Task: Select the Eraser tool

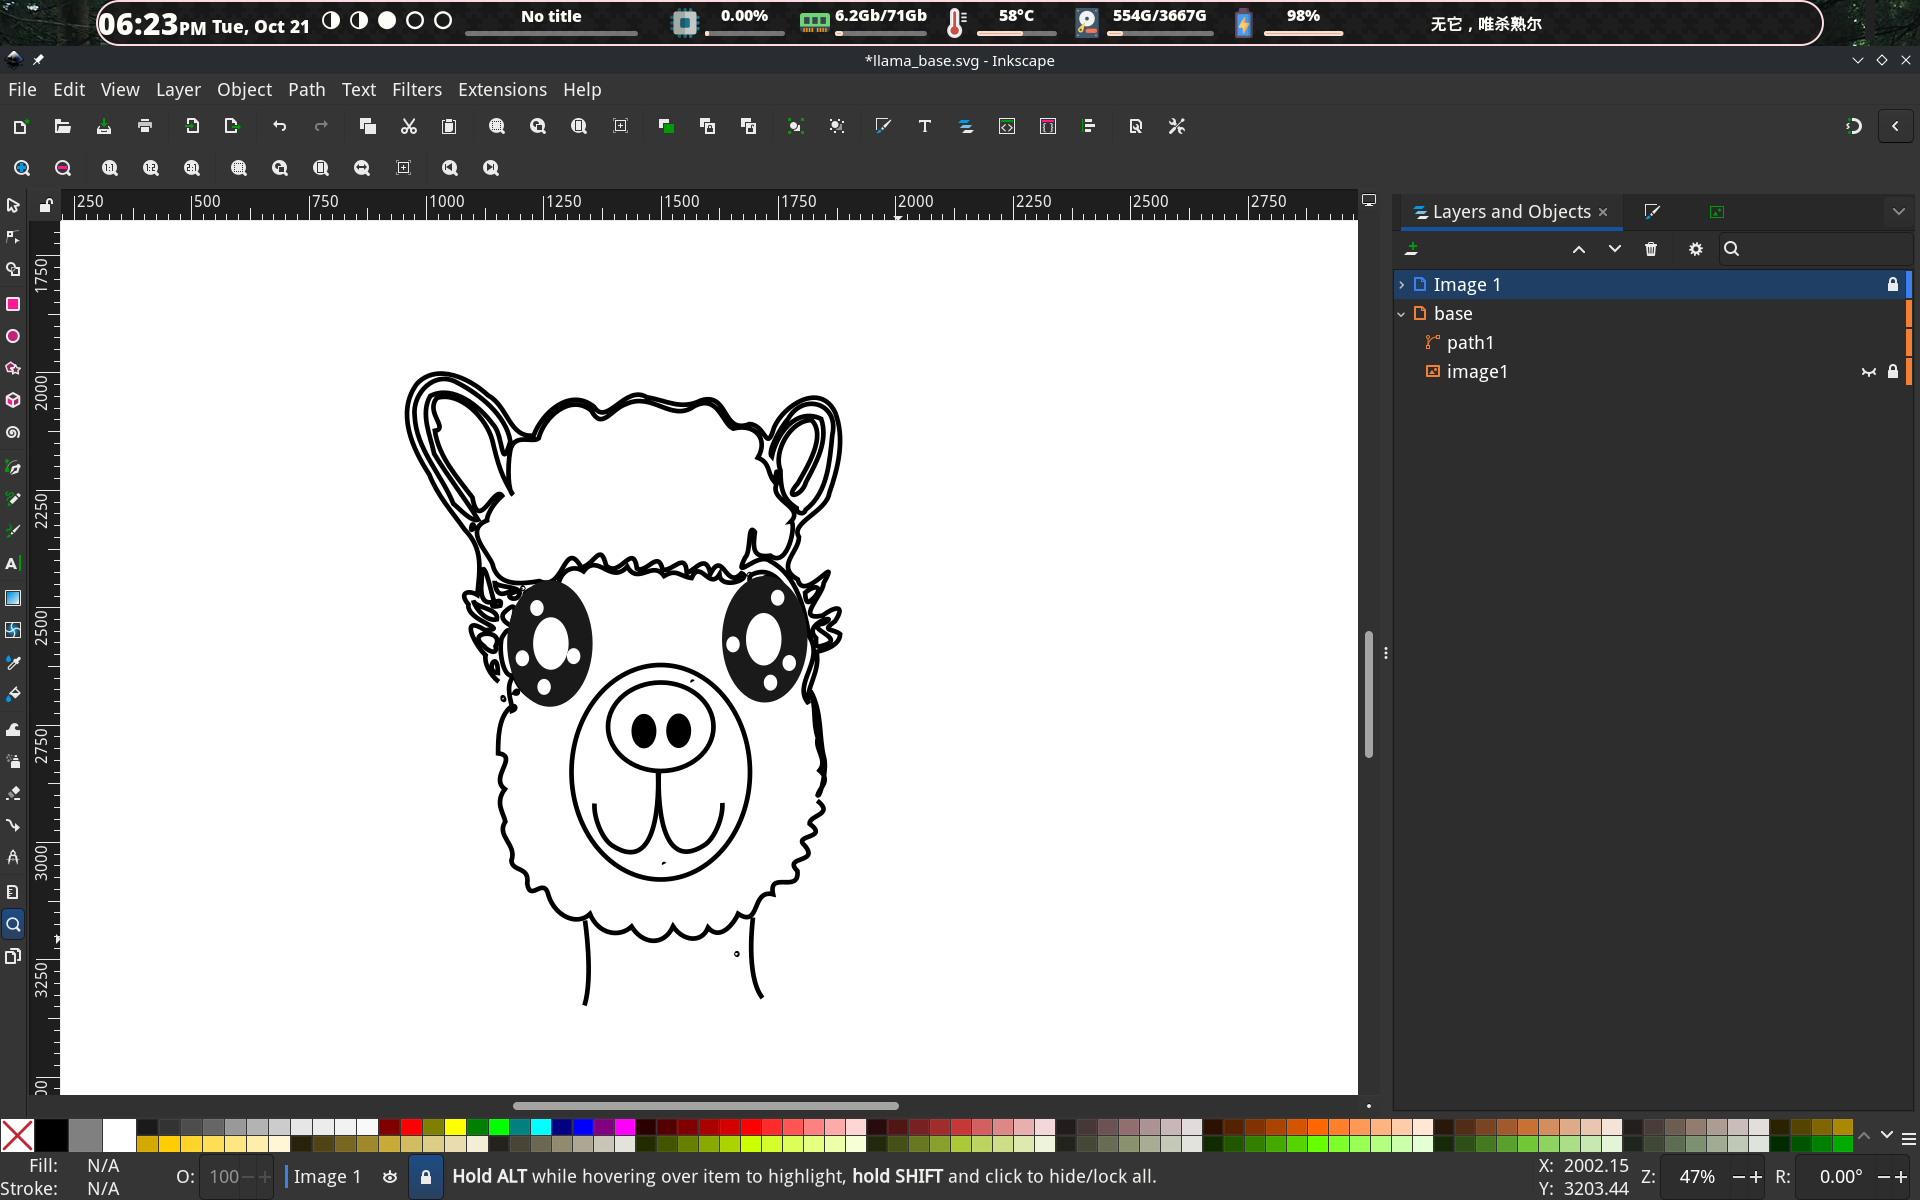Action: [x=13, y=793]
